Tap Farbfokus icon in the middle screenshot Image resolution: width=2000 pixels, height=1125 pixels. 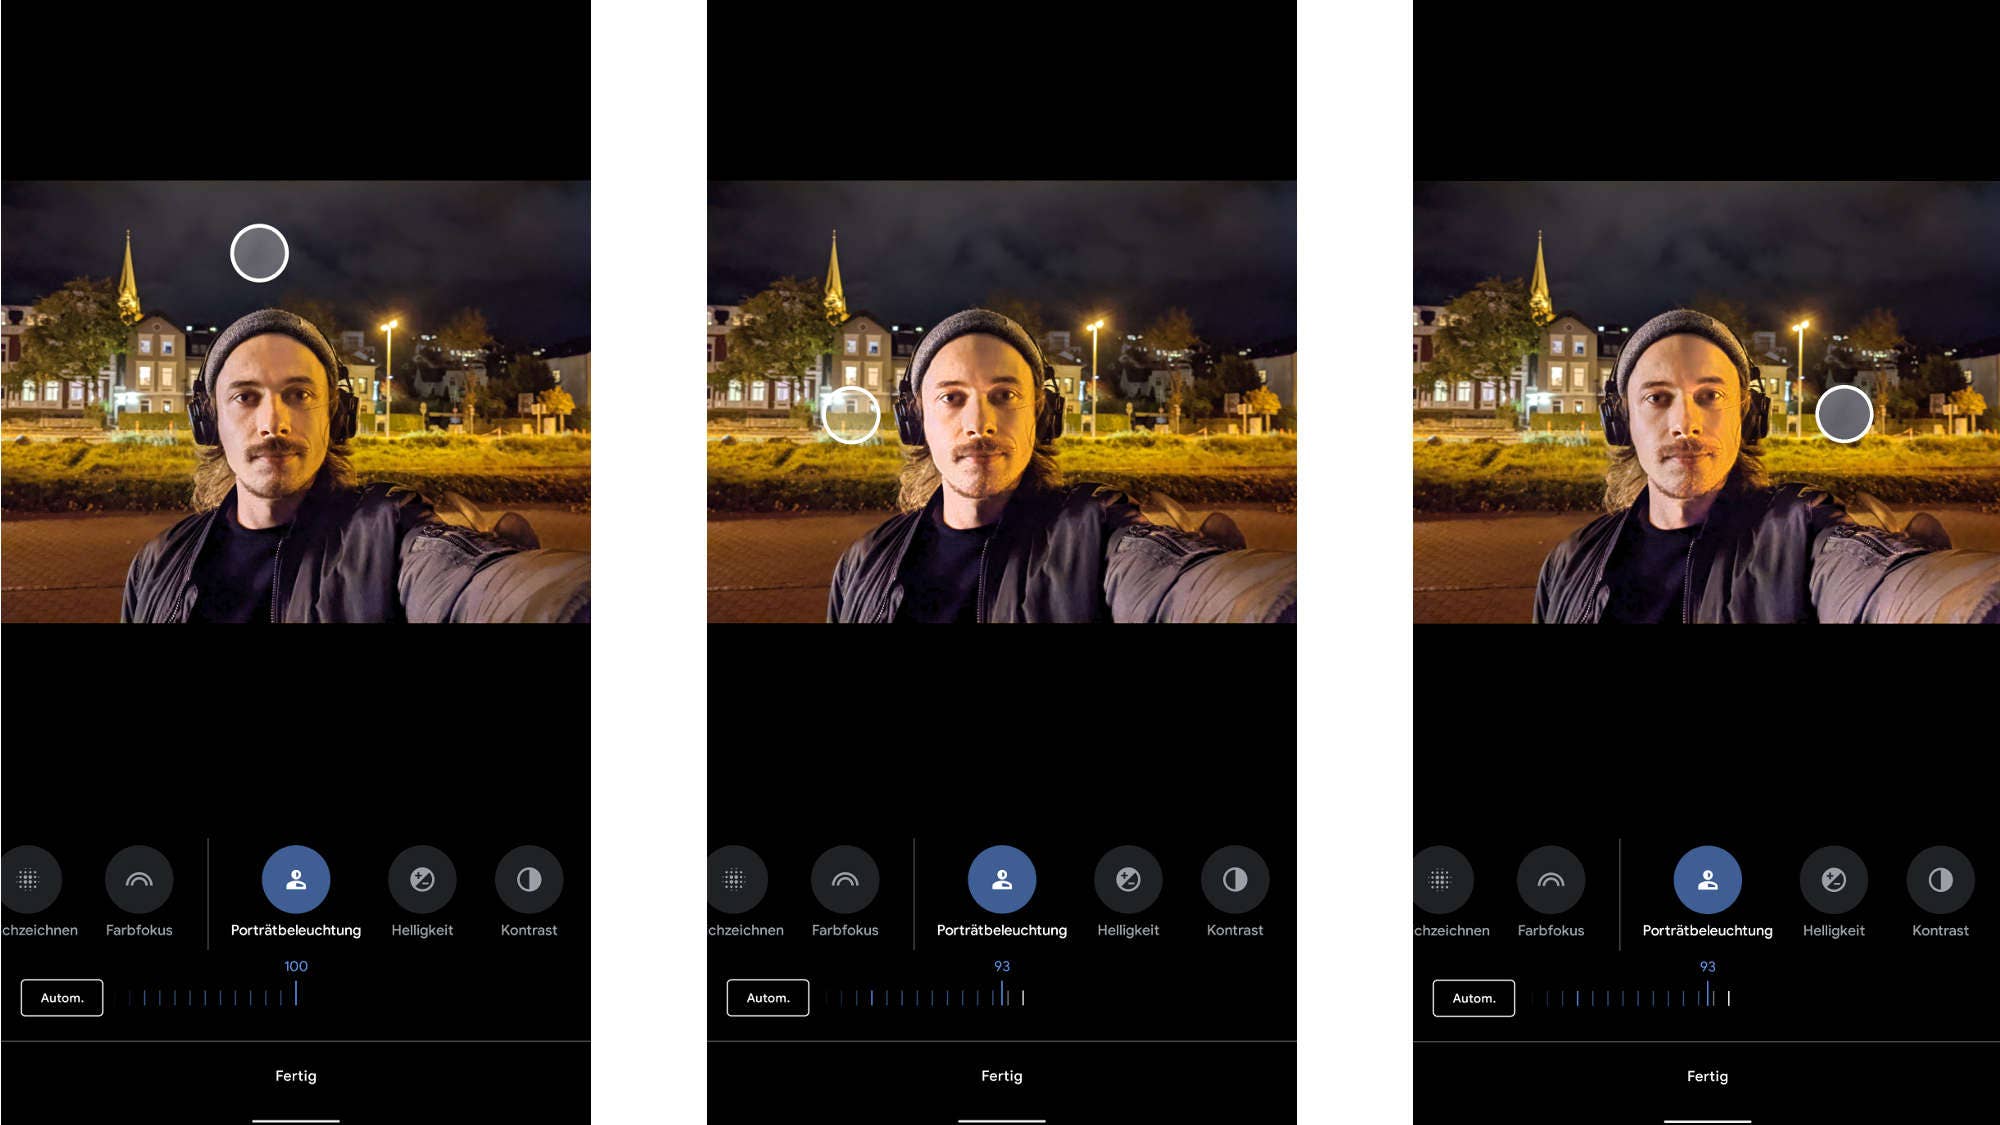click(845, 879)
